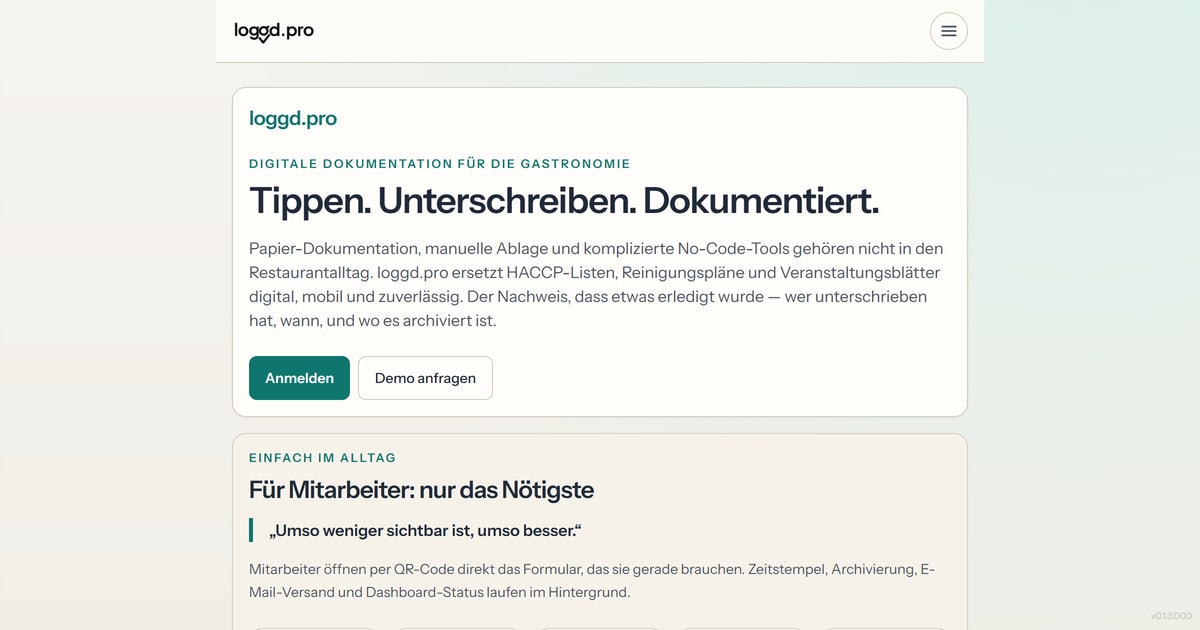Click the Anmelden button
Viewport: 1200px width, 630px height.
[299, 378]
